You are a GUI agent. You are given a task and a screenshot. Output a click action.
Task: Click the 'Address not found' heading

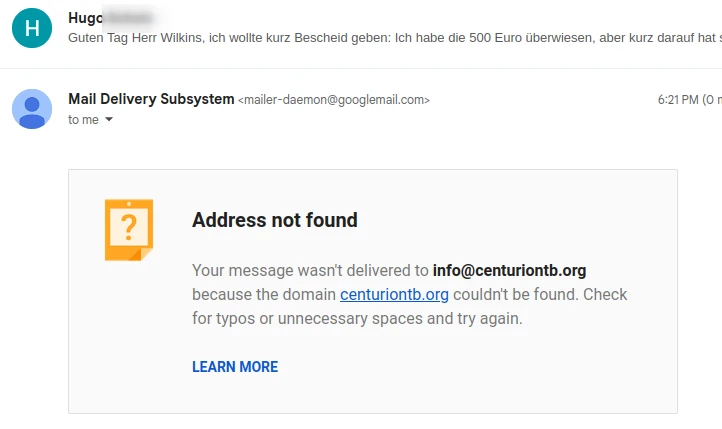pos(275,220)
